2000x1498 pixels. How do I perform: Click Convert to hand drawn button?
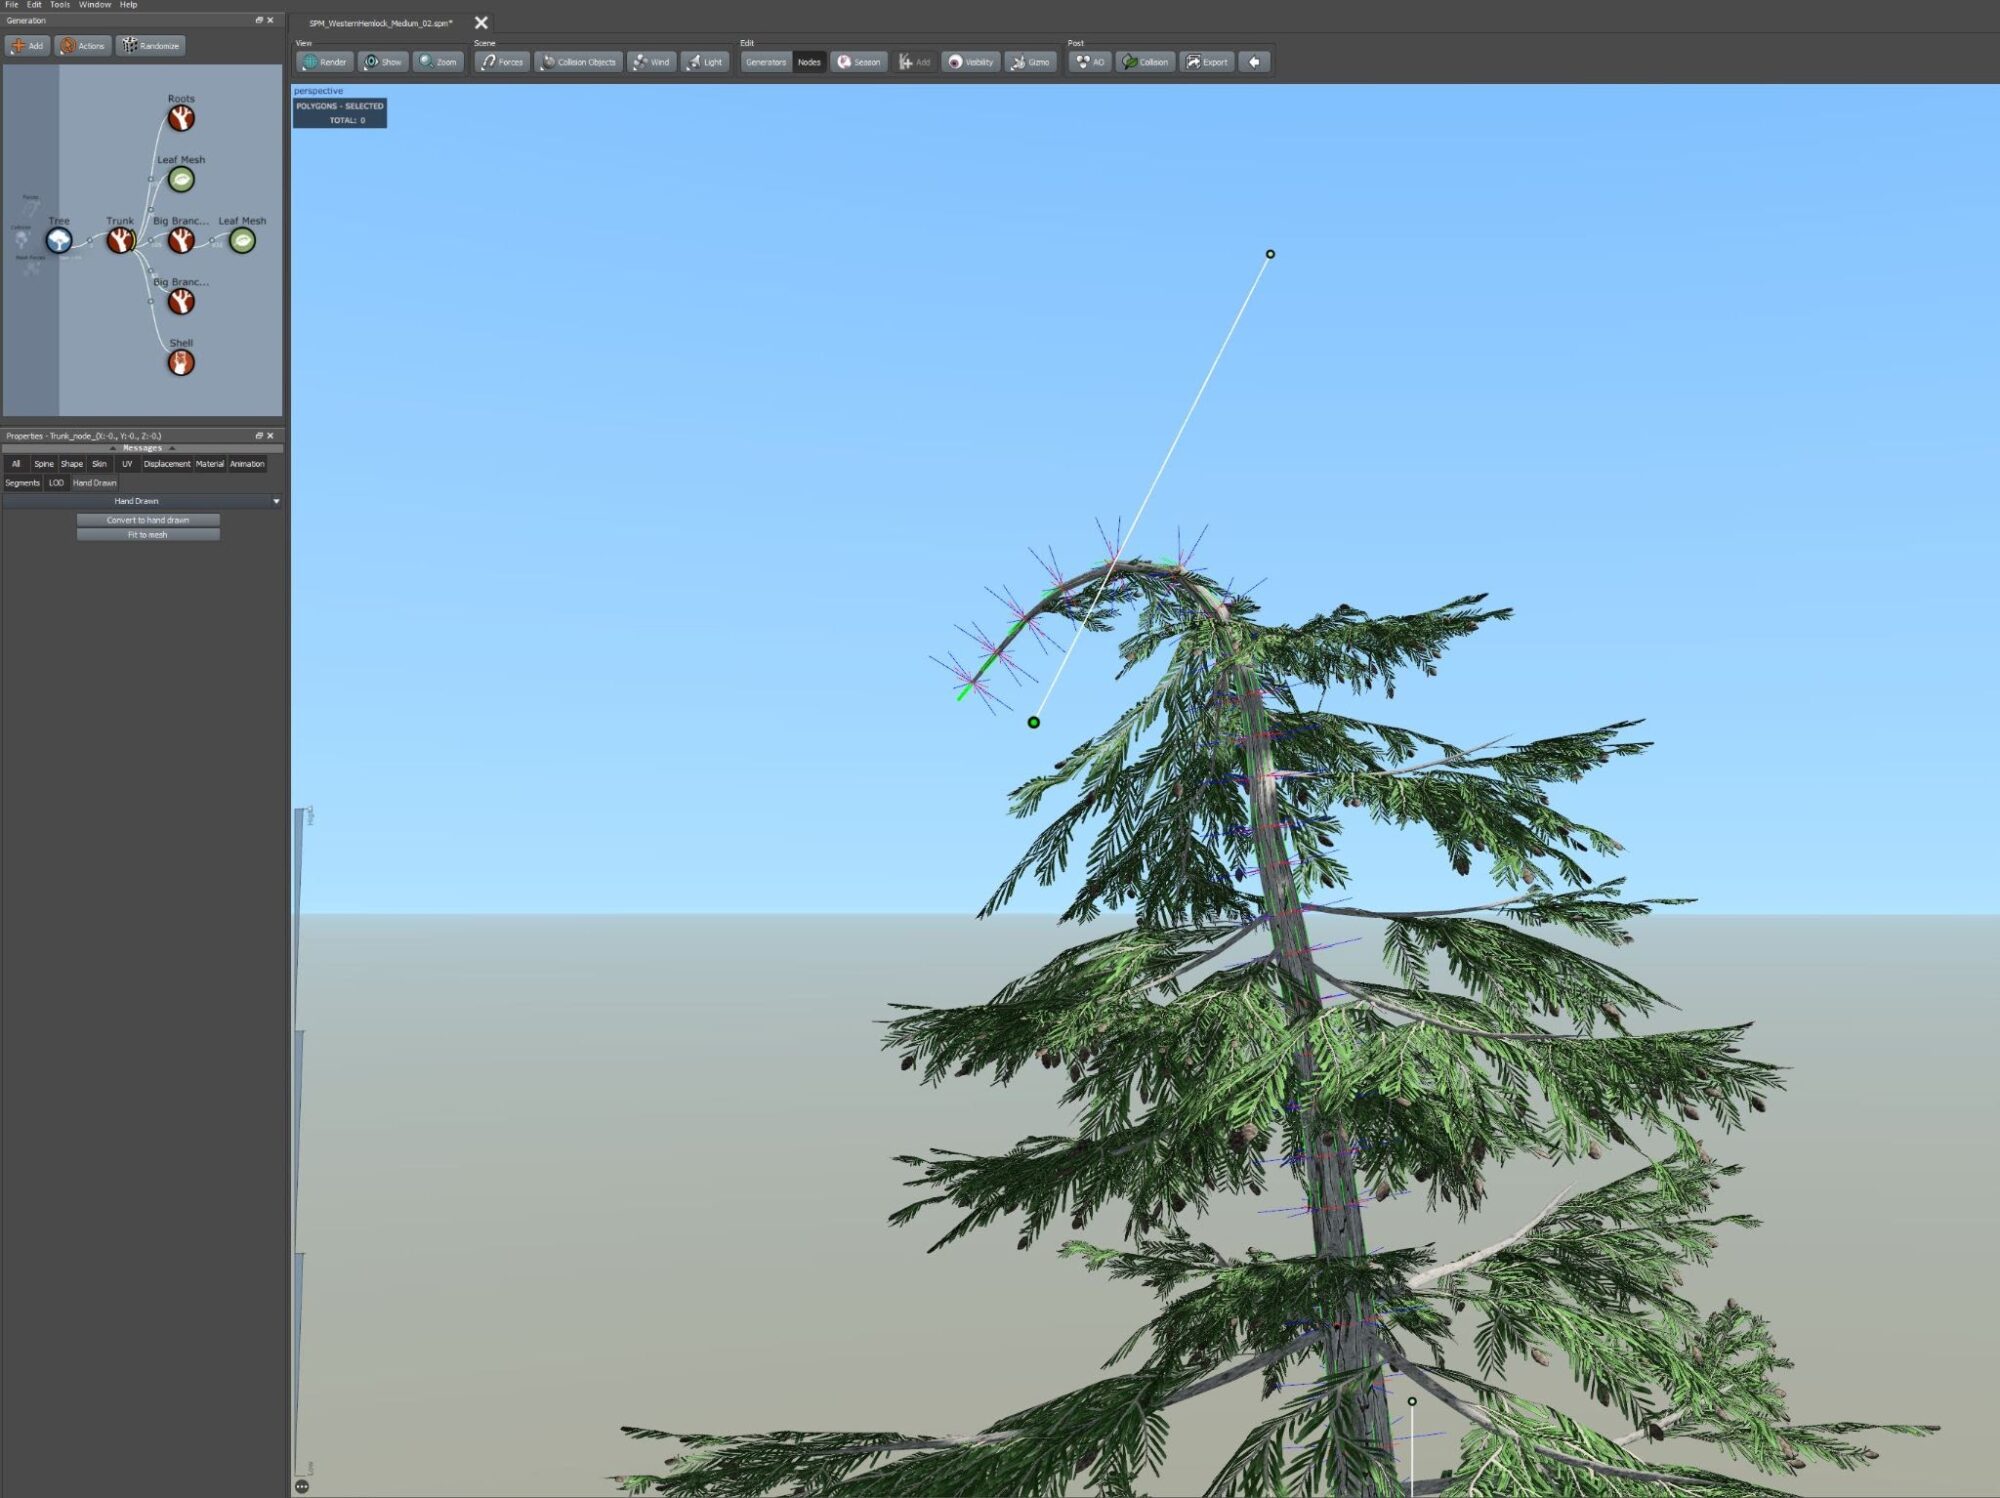tap(148, 520)
